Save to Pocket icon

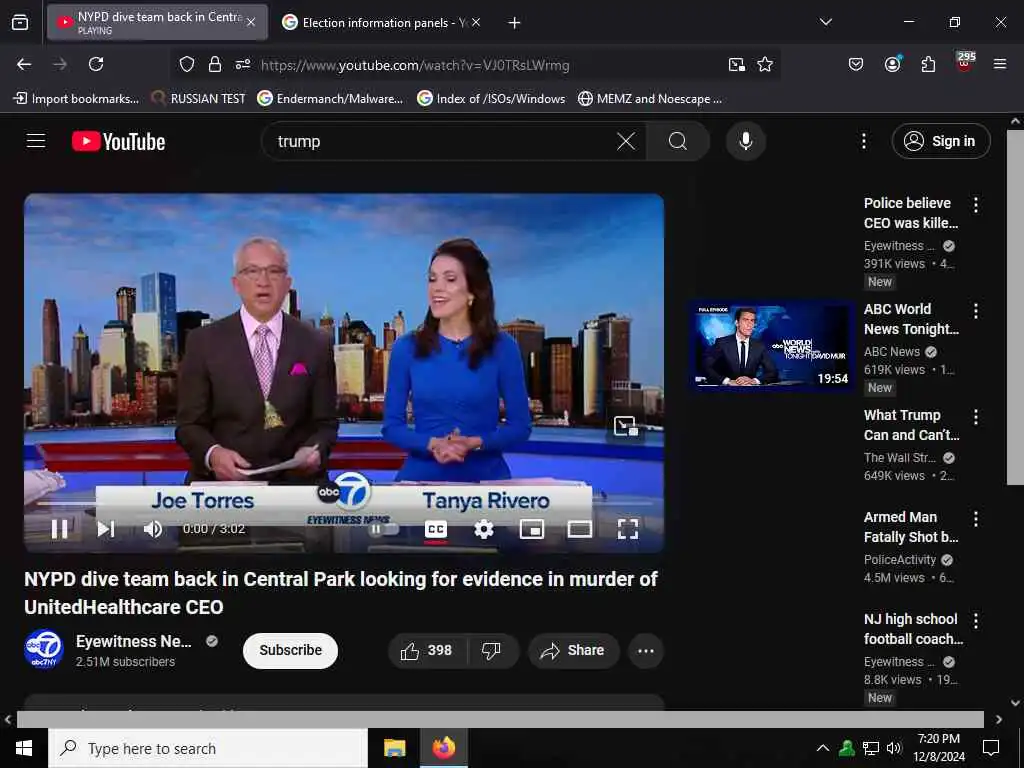click(x=856, y=64)
